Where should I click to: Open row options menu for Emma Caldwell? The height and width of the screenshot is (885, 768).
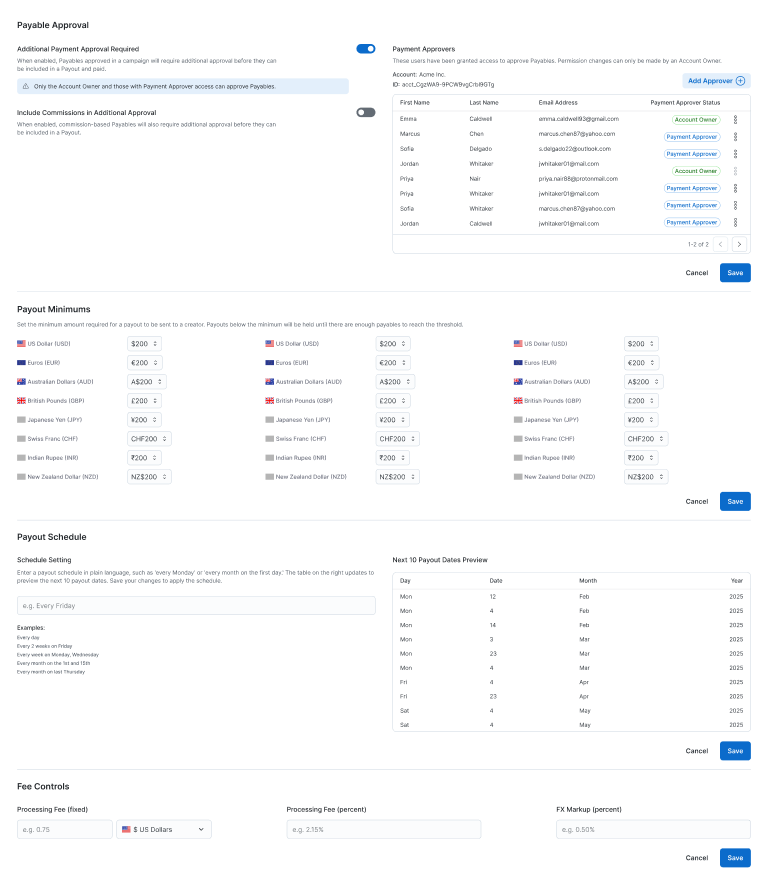pyautogui.click(x=736, y=119)
